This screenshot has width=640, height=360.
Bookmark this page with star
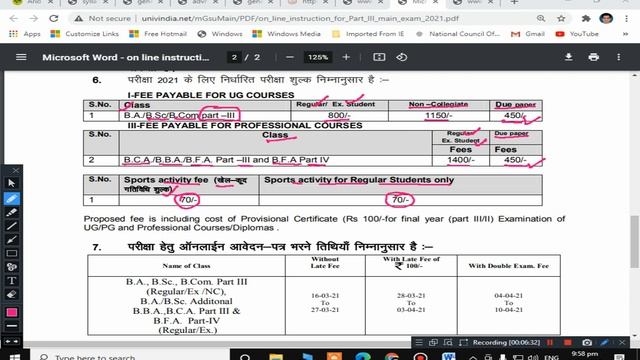[561, 19]
